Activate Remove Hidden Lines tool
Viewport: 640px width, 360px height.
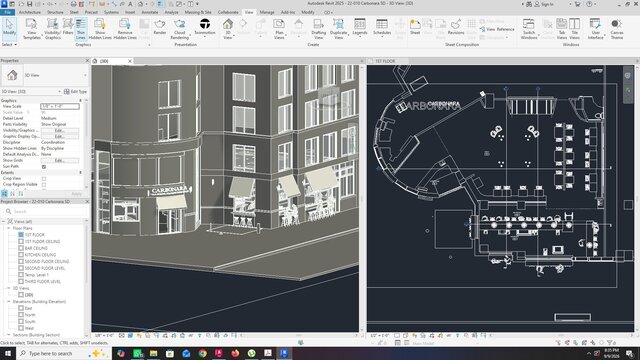125,29
